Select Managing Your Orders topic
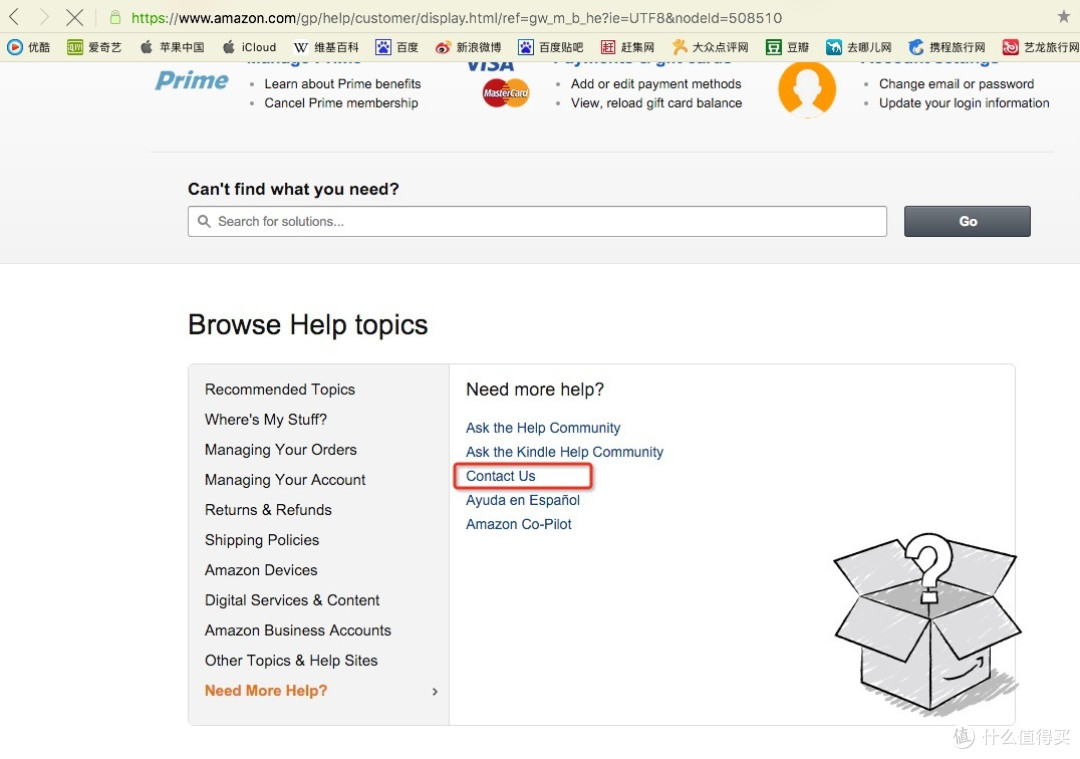1080x759 pixels. point(280,450)
